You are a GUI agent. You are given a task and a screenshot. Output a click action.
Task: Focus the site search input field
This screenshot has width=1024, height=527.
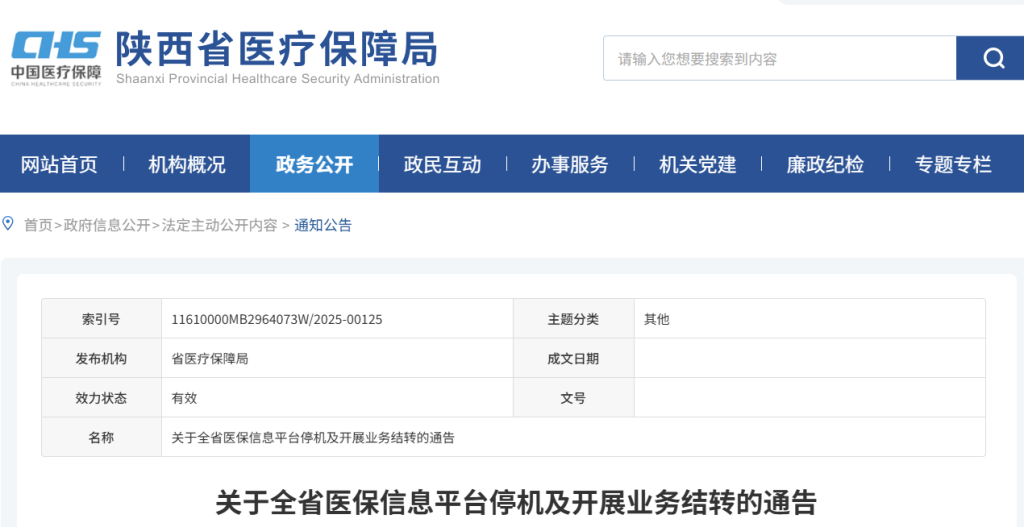(779, 58)
